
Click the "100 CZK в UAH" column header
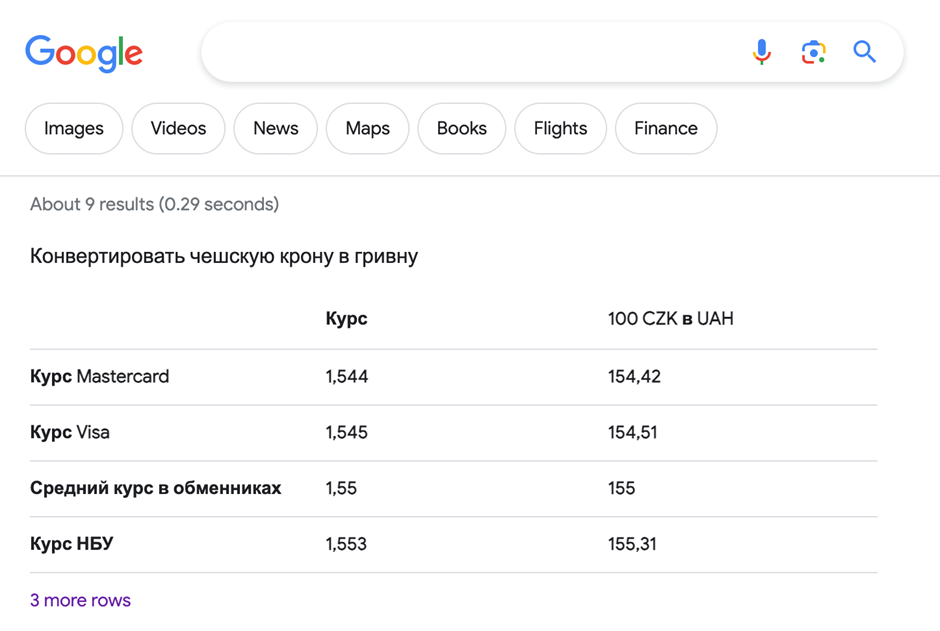670,318
